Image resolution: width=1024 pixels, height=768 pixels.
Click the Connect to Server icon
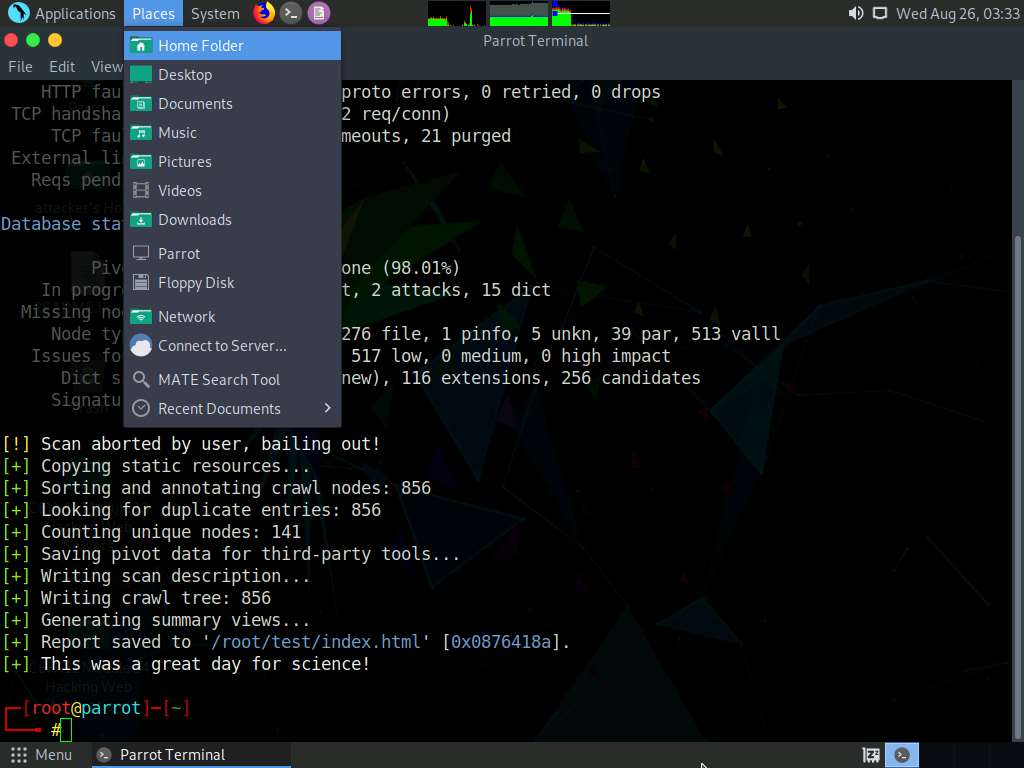[140, 345]
